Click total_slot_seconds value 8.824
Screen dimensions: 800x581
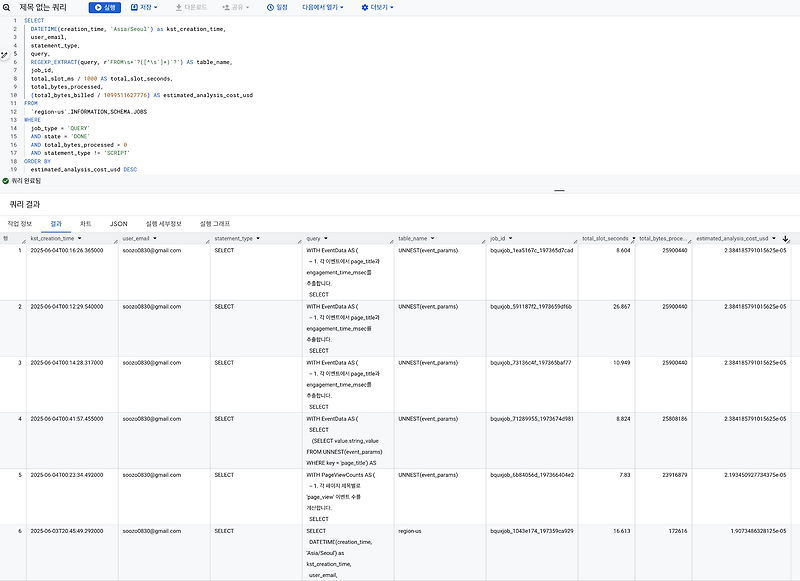tap(623, 419)
